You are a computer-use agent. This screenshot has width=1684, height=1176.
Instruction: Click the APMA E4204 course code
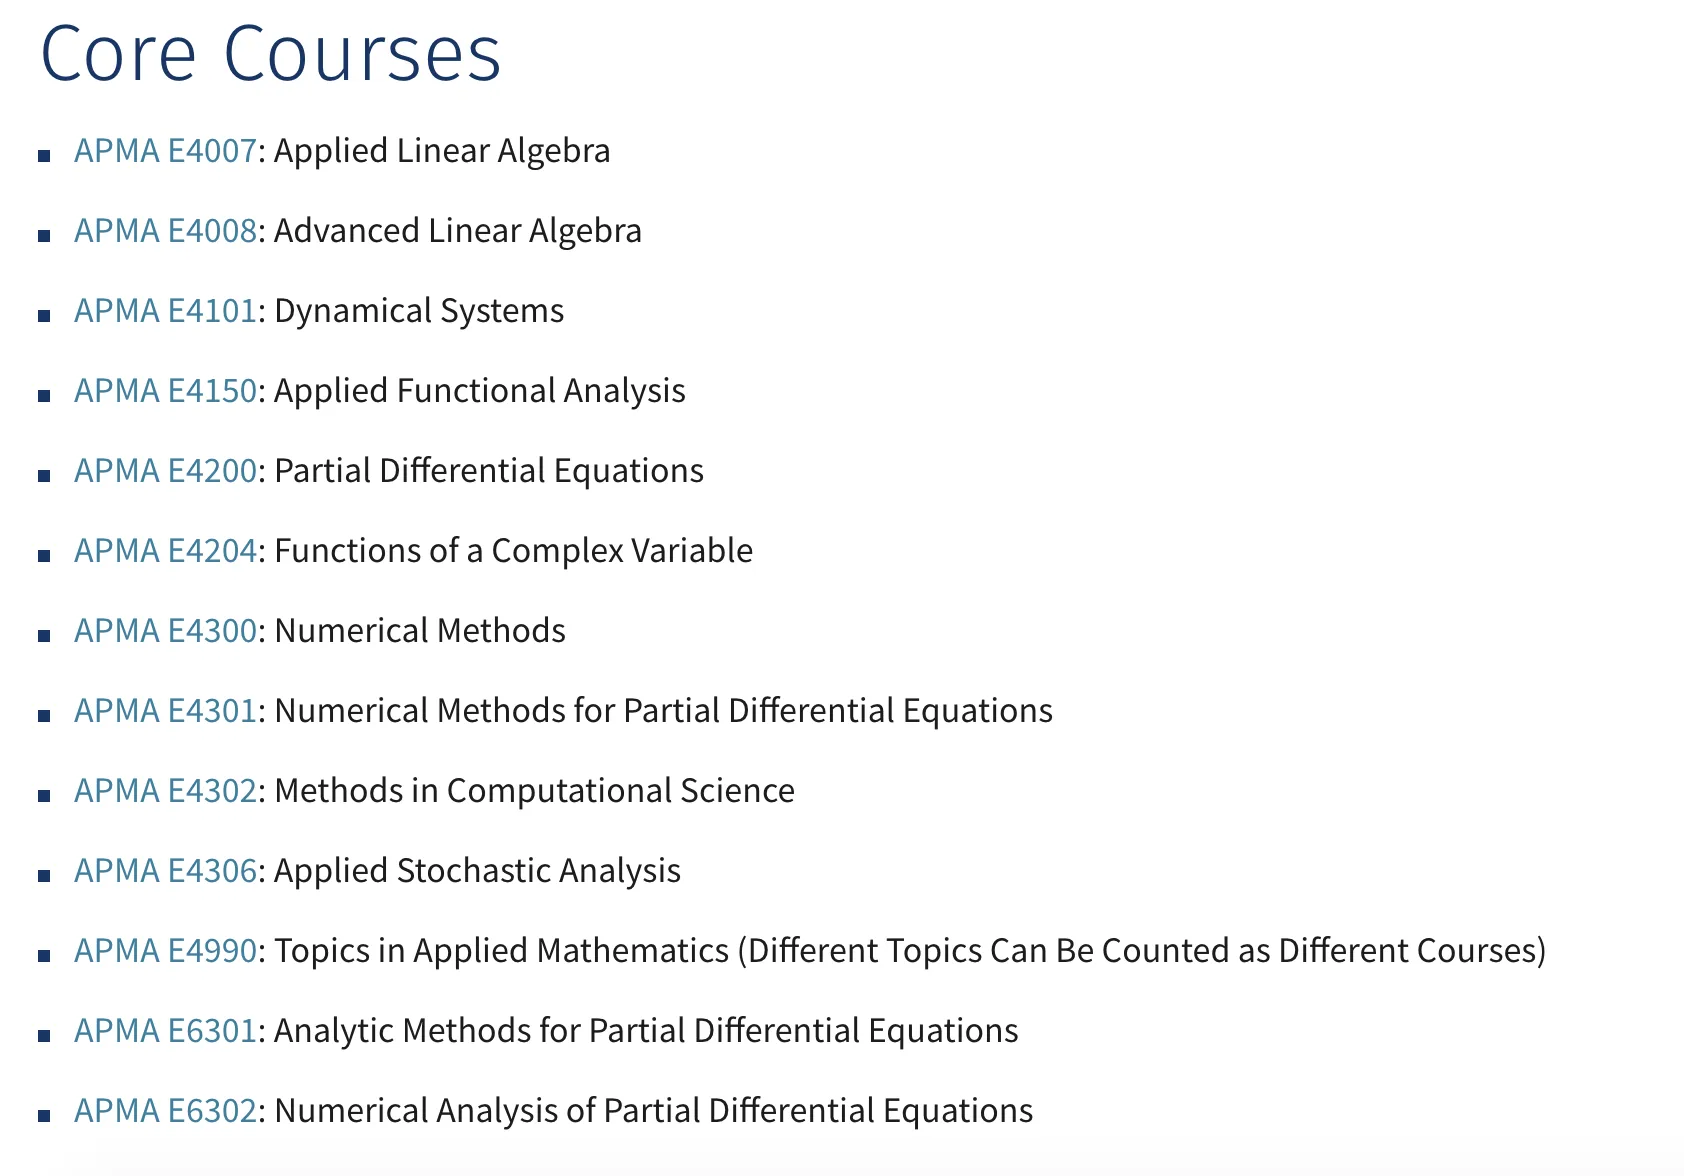click(165, 551)
